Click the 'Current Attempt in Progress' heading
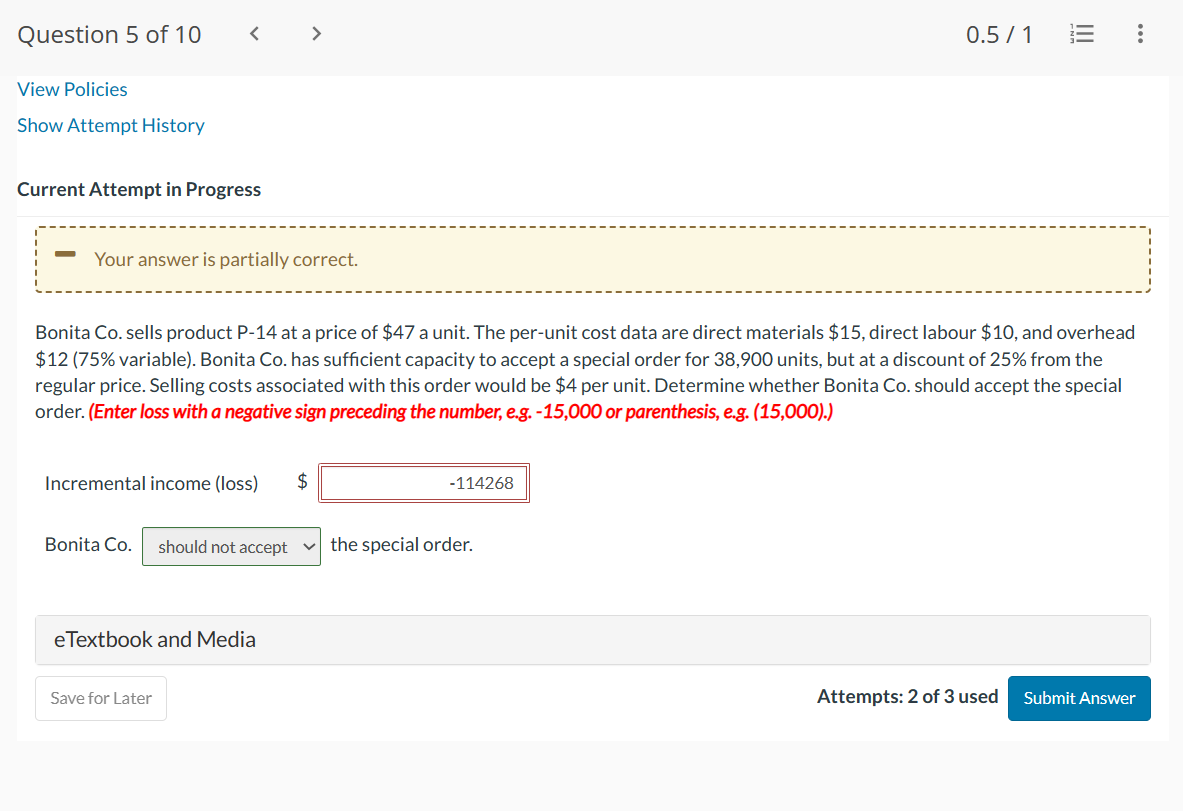Screen dimensions: 1183x811 (138, 189)
